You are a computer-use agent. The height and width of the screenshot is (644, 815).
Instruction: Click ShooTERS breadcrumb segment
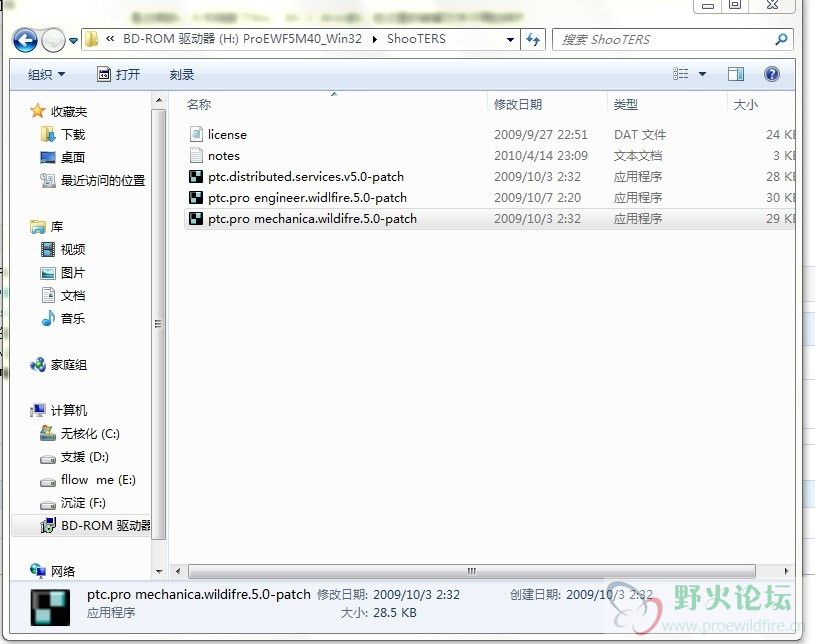click(416, 39)
